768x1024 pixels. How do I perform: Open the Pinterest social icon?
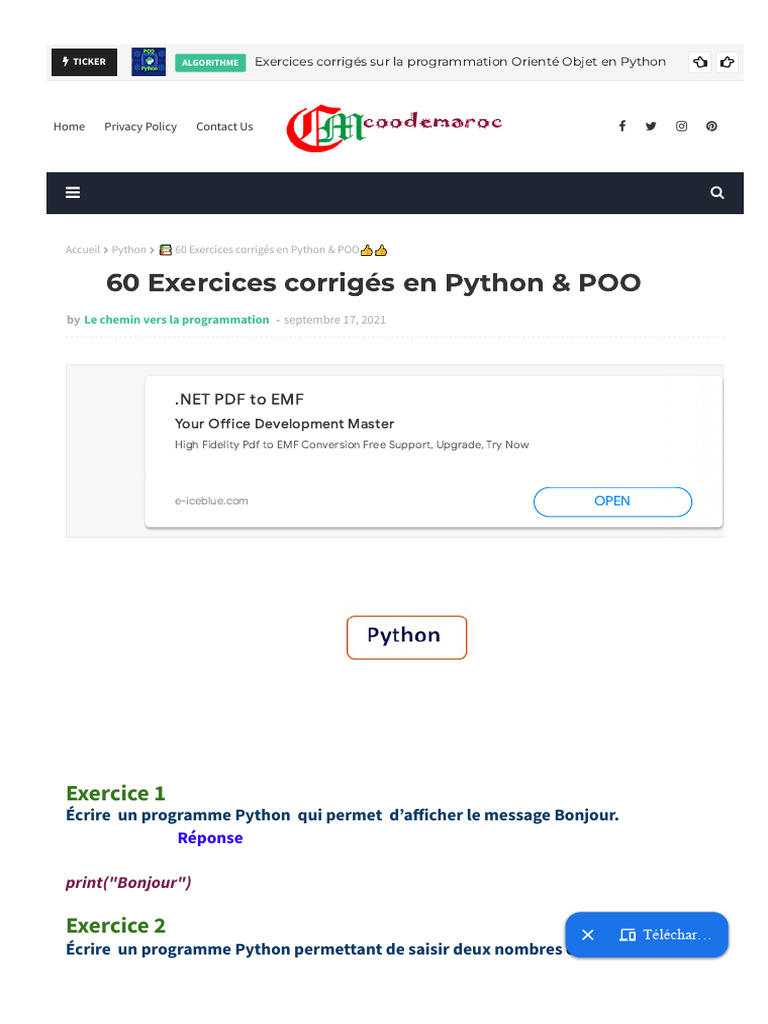point(711,126)
